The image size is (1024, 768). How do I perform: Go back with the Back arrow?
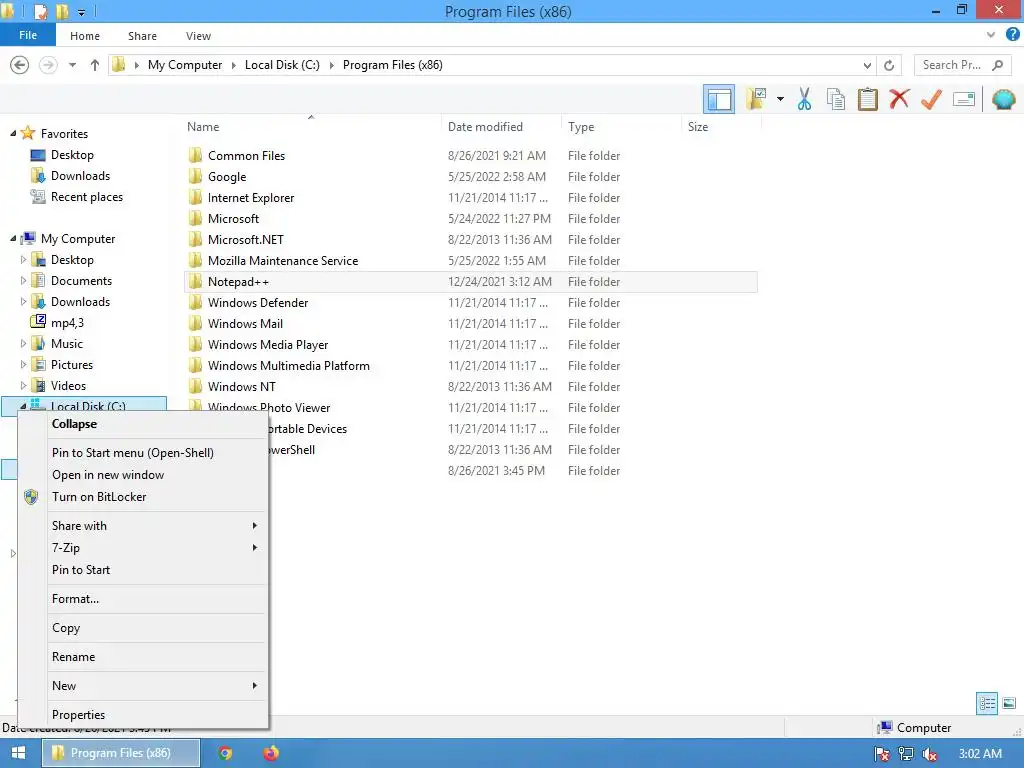[x=20, y=65]
